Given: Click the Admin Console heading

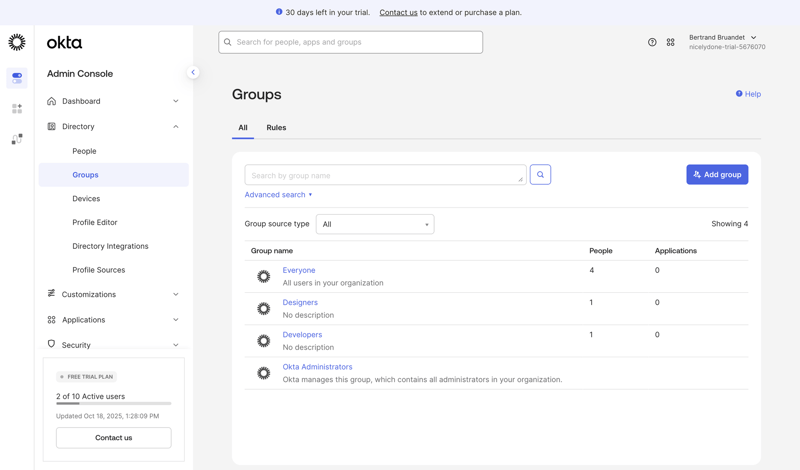Looking at the screenshot, I should click(80, 73).
